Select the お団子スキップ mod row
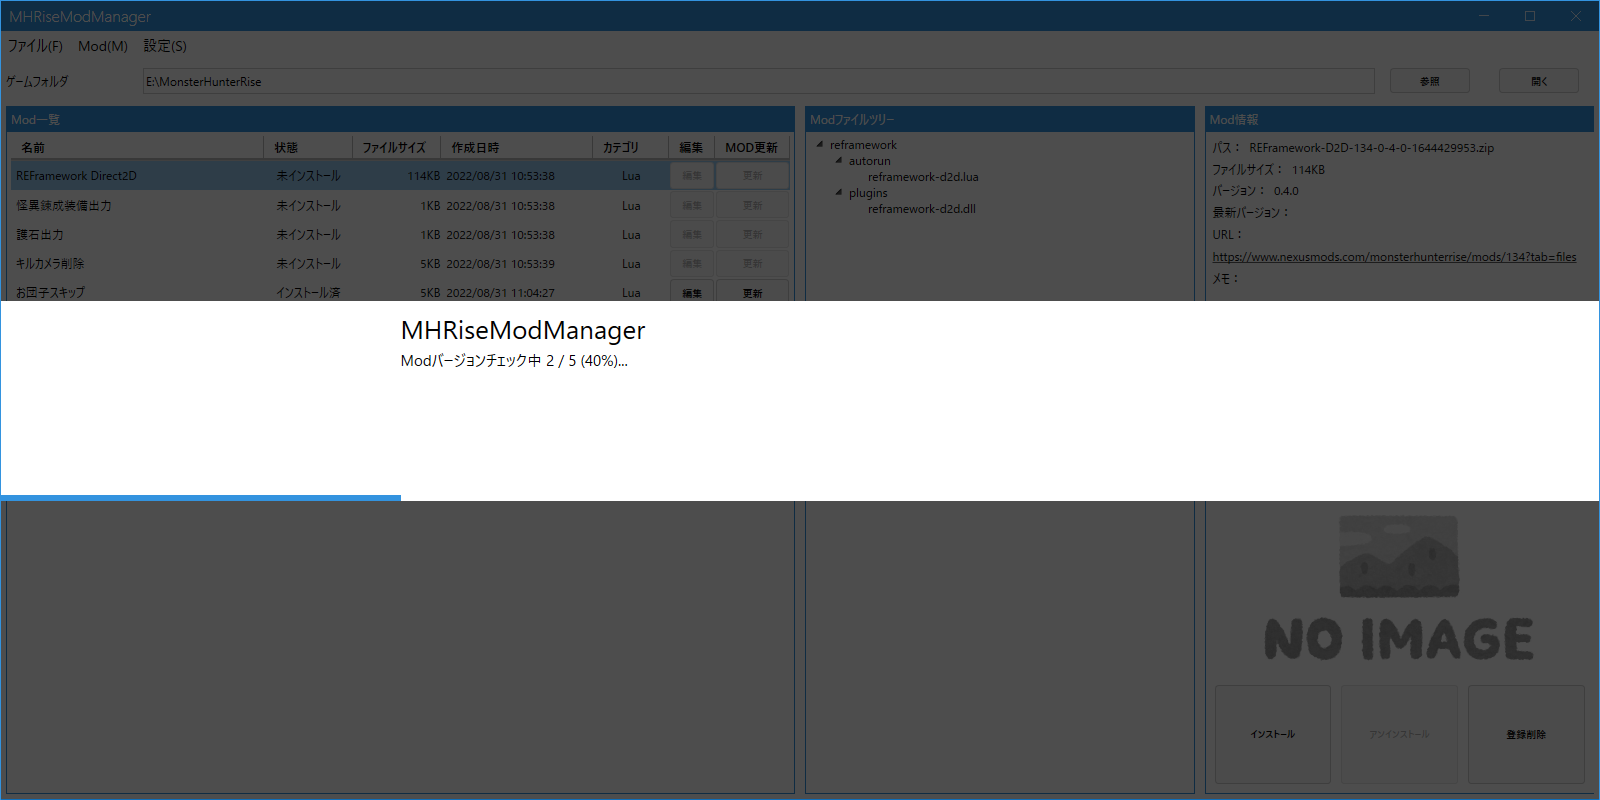Viewport: 1600px width, 800px height. tap(400, 290)
